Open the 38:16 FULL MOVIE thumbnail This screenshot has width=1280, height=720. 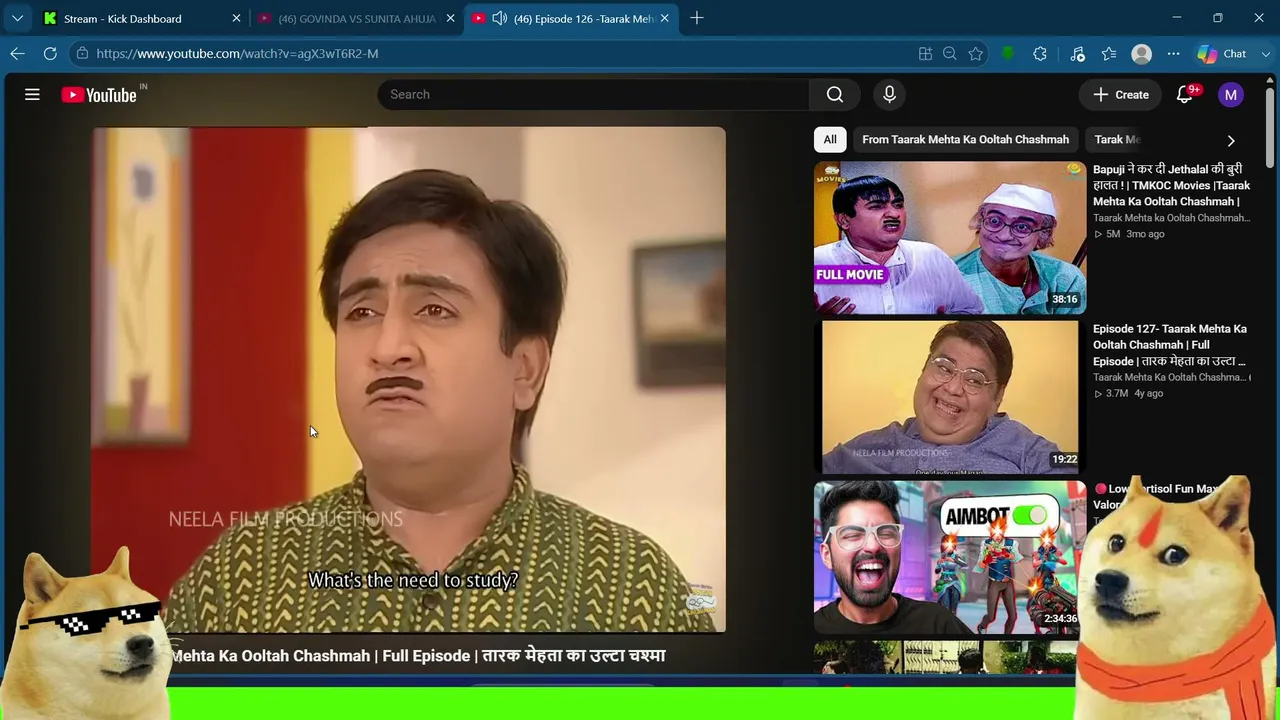coord(949,237)
